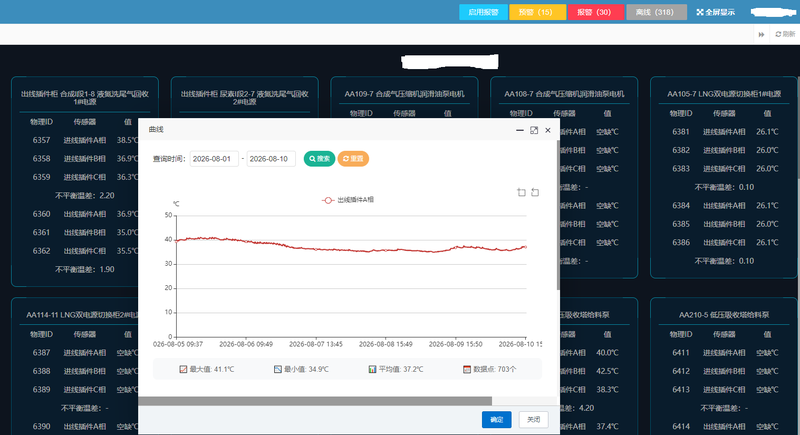
Task: Toggle the 出线插件A相 legend series
Action: pyautogui.click(x=348, y=200)
